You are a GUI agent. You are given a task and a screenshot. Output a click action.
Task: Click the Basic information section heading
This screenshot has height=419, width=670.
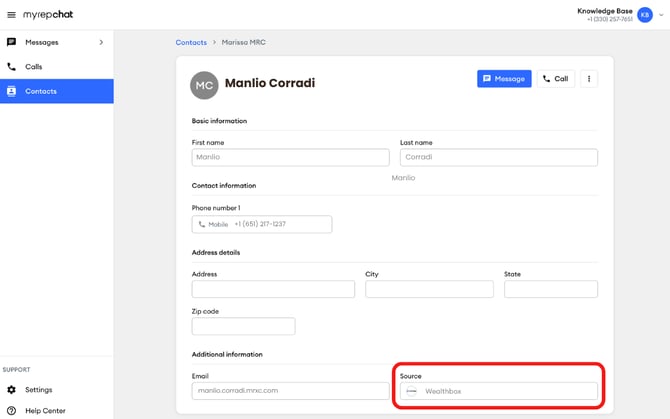219,121
